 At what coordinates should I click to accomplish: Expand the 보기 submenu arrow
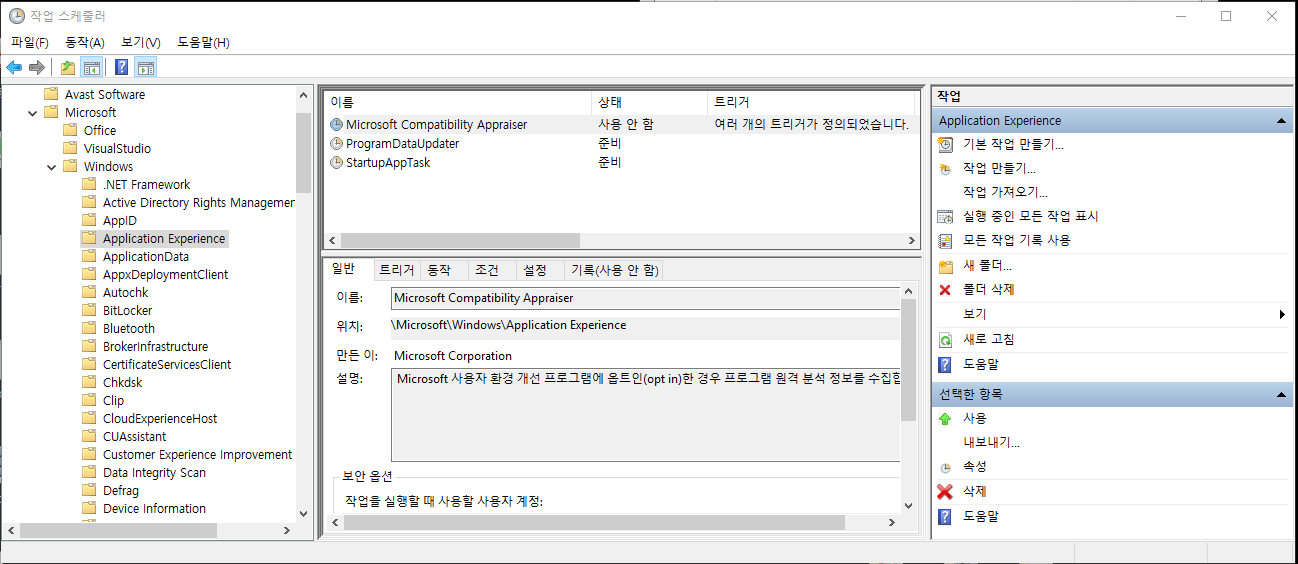[x=1282, y=315]
